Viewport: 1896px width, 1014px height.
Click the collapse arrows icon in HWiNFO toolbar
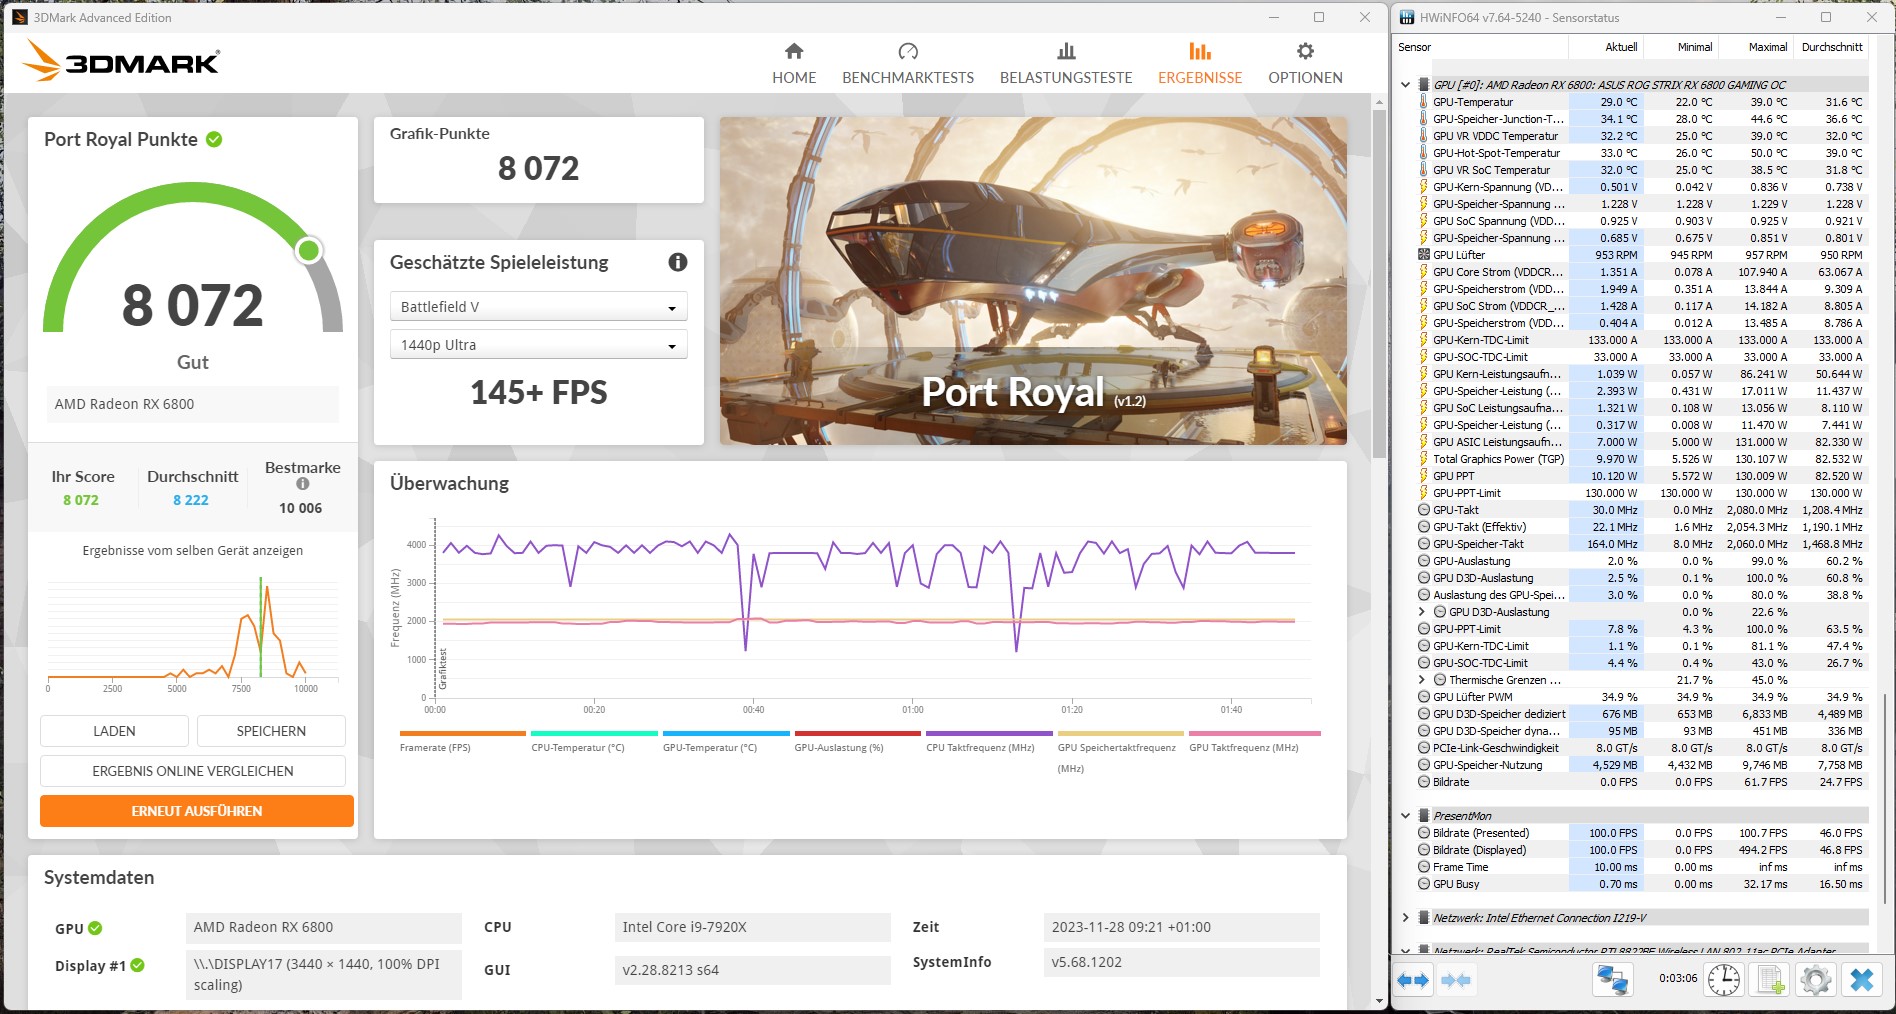[1456, 980]
